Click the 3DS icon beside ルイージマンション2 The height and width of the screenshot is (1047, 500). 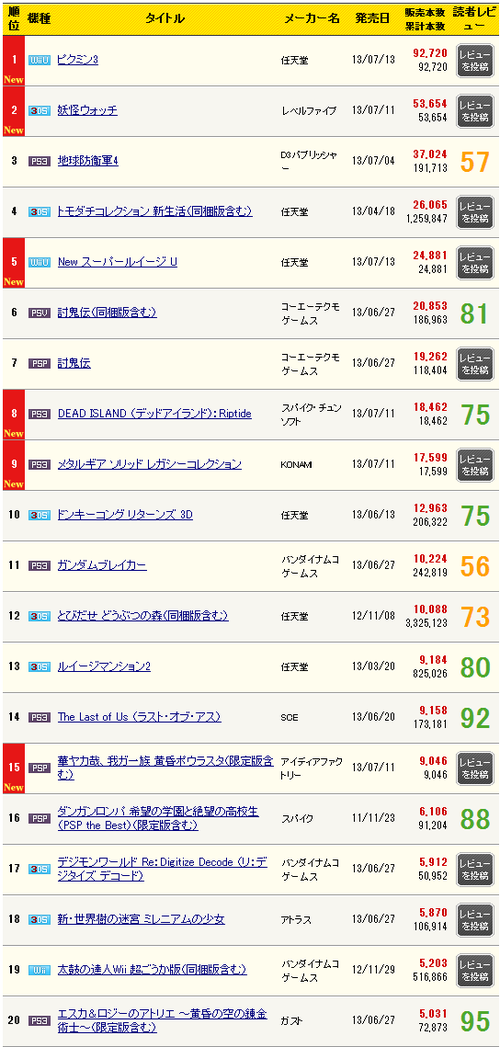(39, 666)
